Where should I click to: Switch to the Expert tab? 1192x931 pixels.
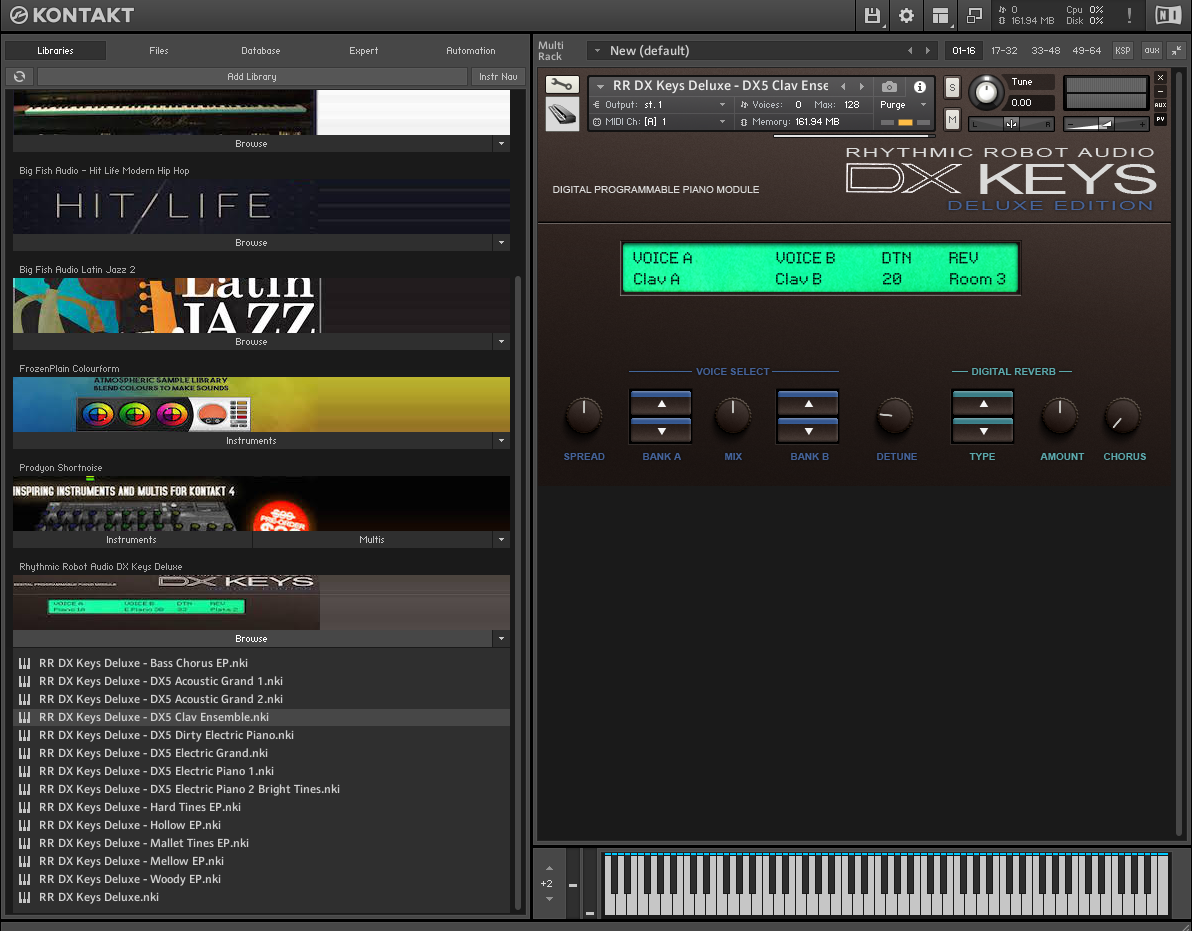[363, 51]
